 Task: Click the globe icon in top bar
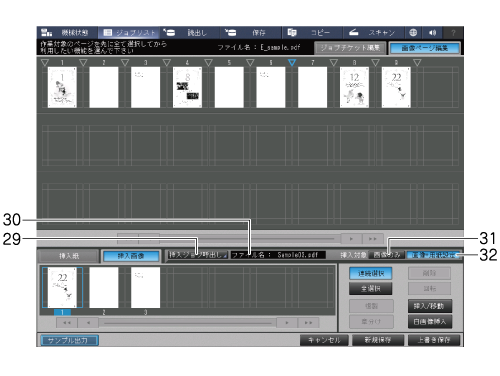(x=413, y=33)
